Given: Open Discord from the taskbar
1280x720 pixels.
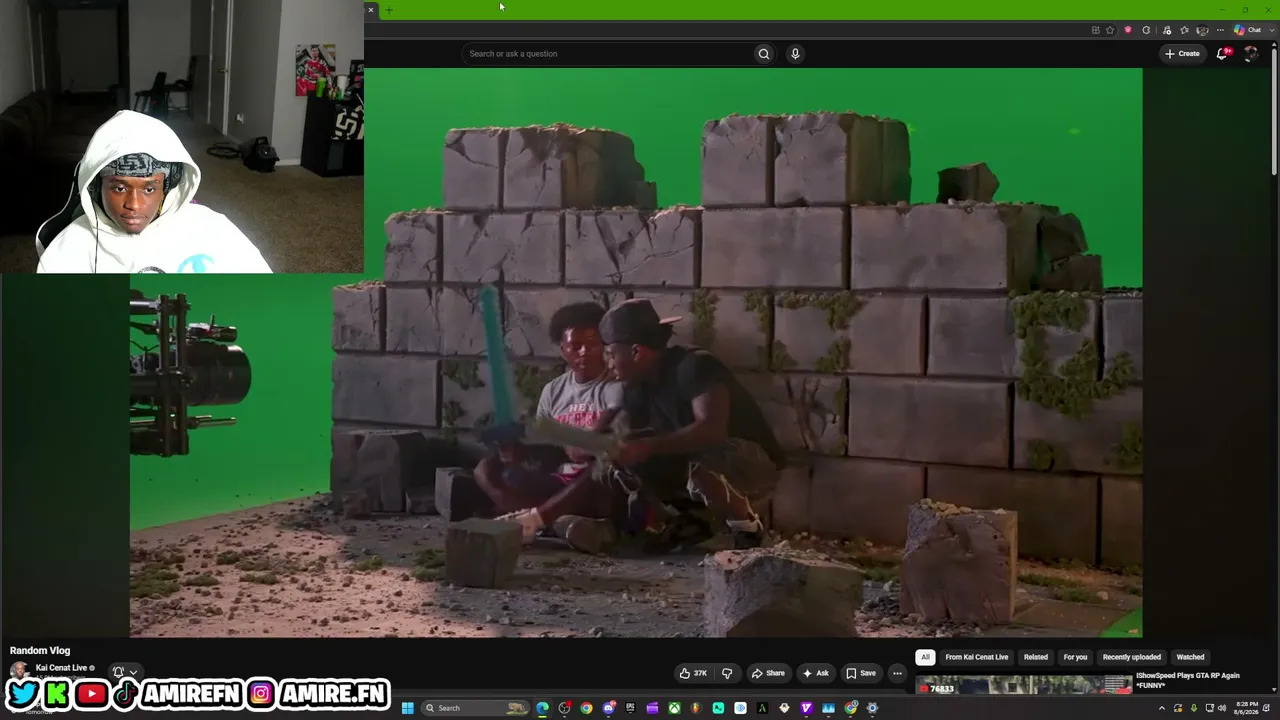Looking at the screenshot, I should coord(608,708).
